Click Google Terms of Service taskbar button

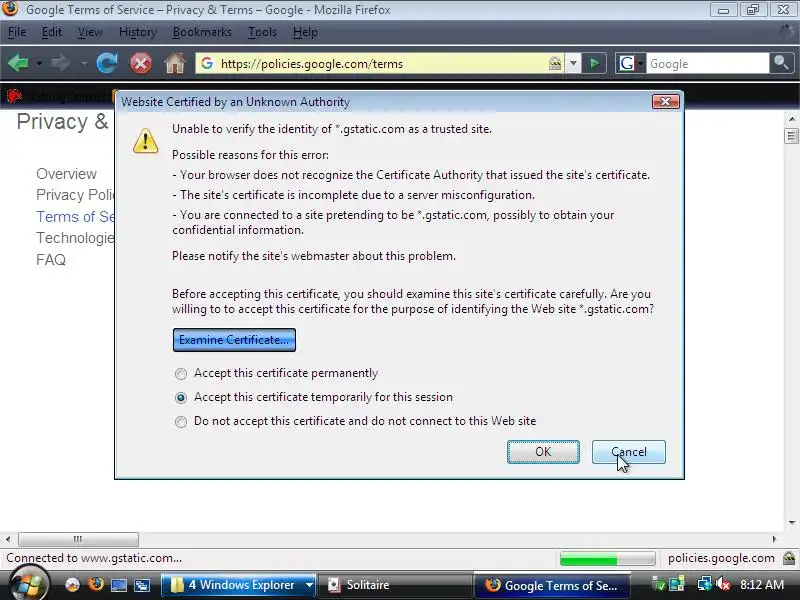[x=552, y=585]
